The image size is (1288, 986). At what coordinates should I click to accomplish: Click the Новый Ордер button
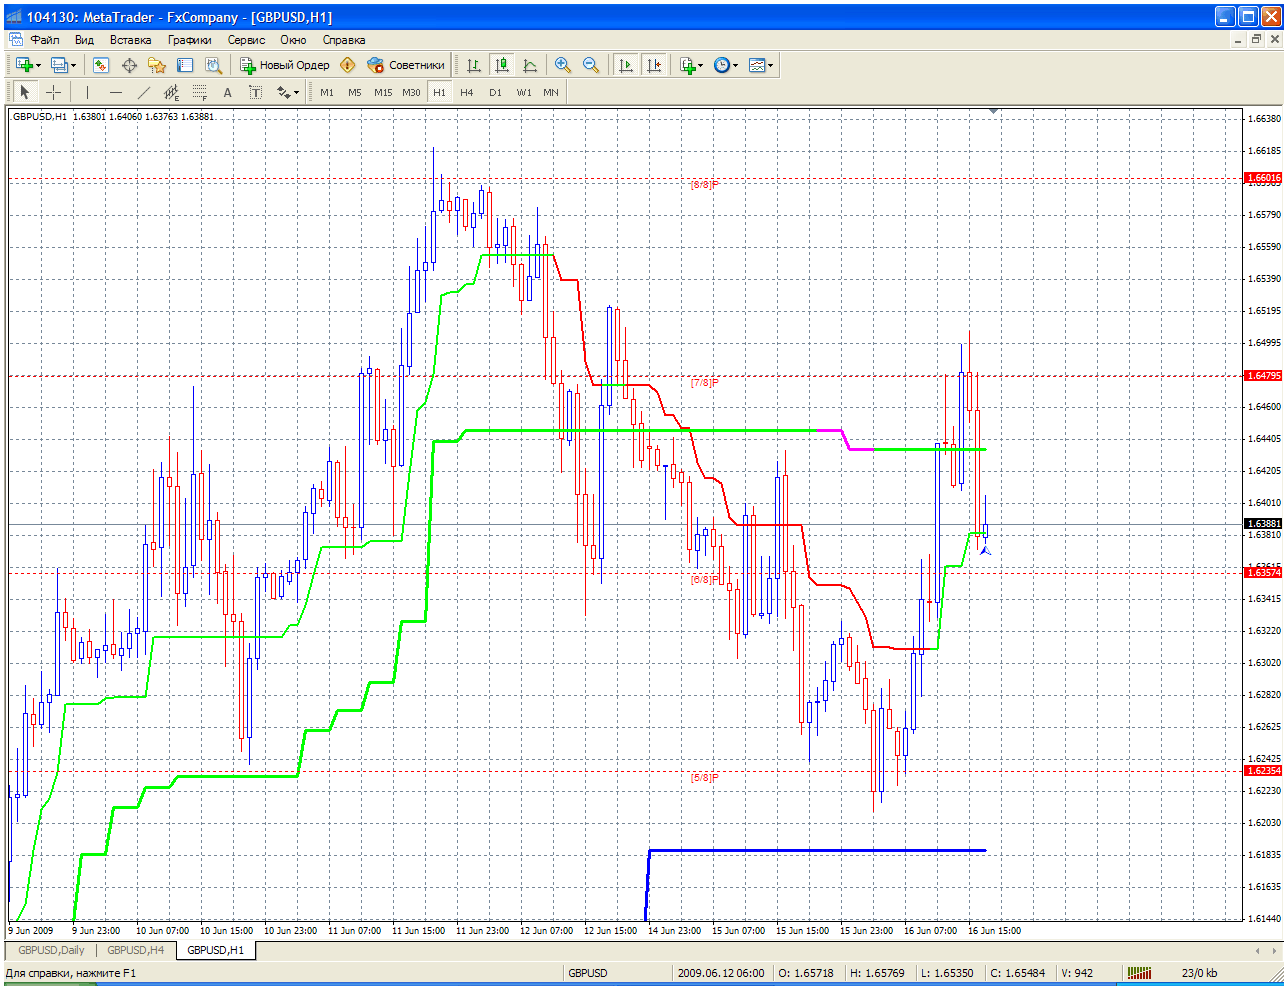285,65
